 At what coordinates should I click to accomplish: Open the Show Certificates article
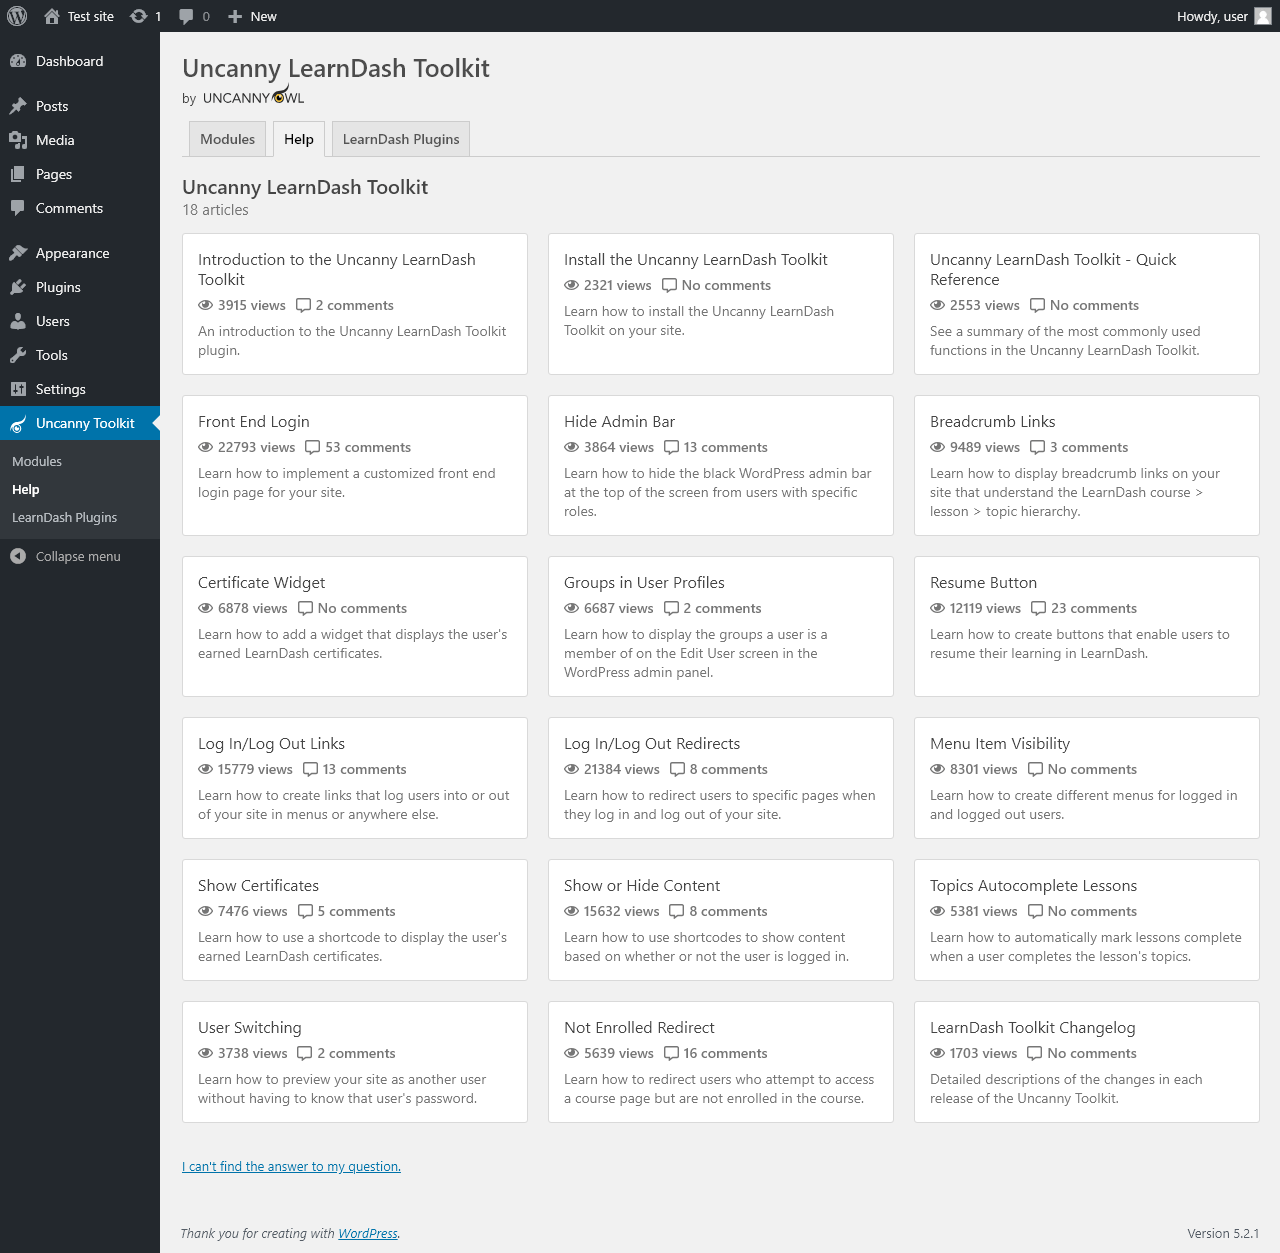click(x=355, y=920)
